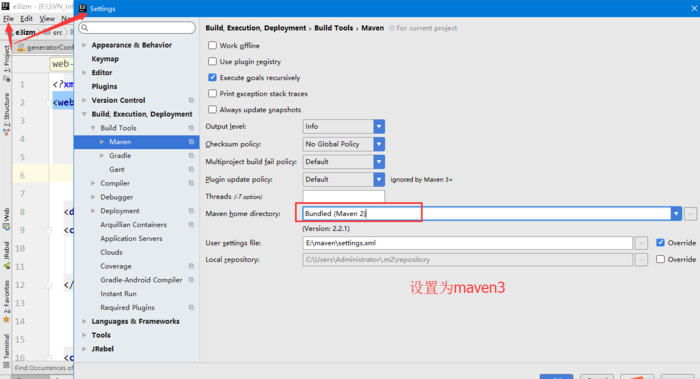Enable Work offline checkbox
Screen dimensions: 700x379
212,46
